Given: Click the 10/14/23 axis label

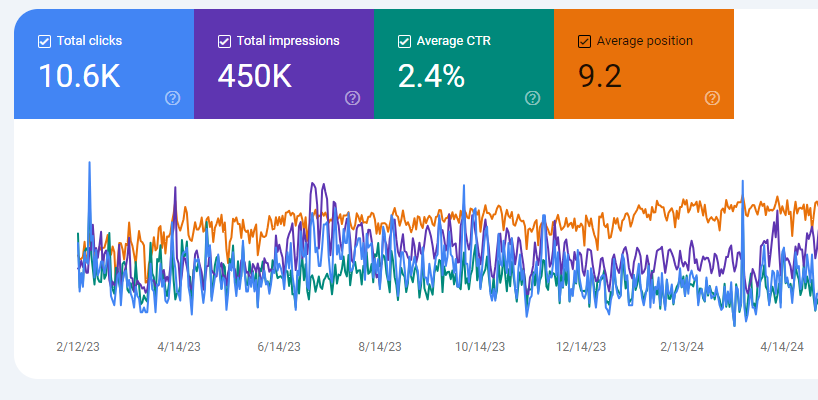Looking at the screenshot, I should (x=480, y=347).
